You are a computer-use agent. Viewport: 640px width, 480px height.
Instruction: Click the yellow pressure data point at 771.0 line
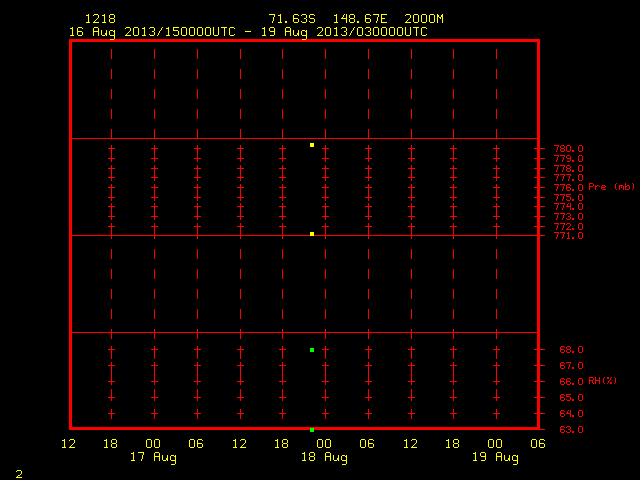pyautogui.click(x=312, y=234)
